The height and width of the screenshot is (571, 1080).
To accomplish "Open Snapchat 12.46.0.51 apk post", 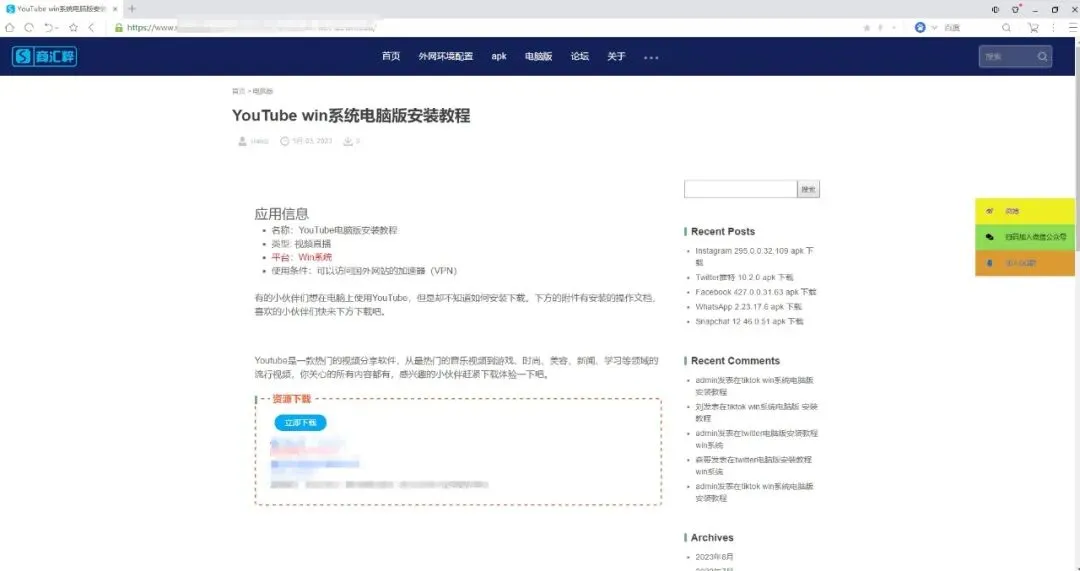I will 749,321.
